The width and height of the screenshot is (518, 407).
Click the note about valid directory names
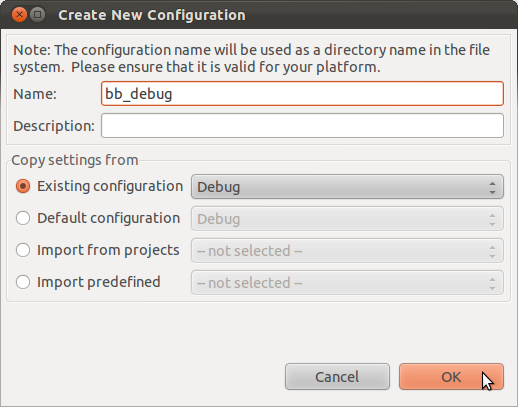point(252,58)
